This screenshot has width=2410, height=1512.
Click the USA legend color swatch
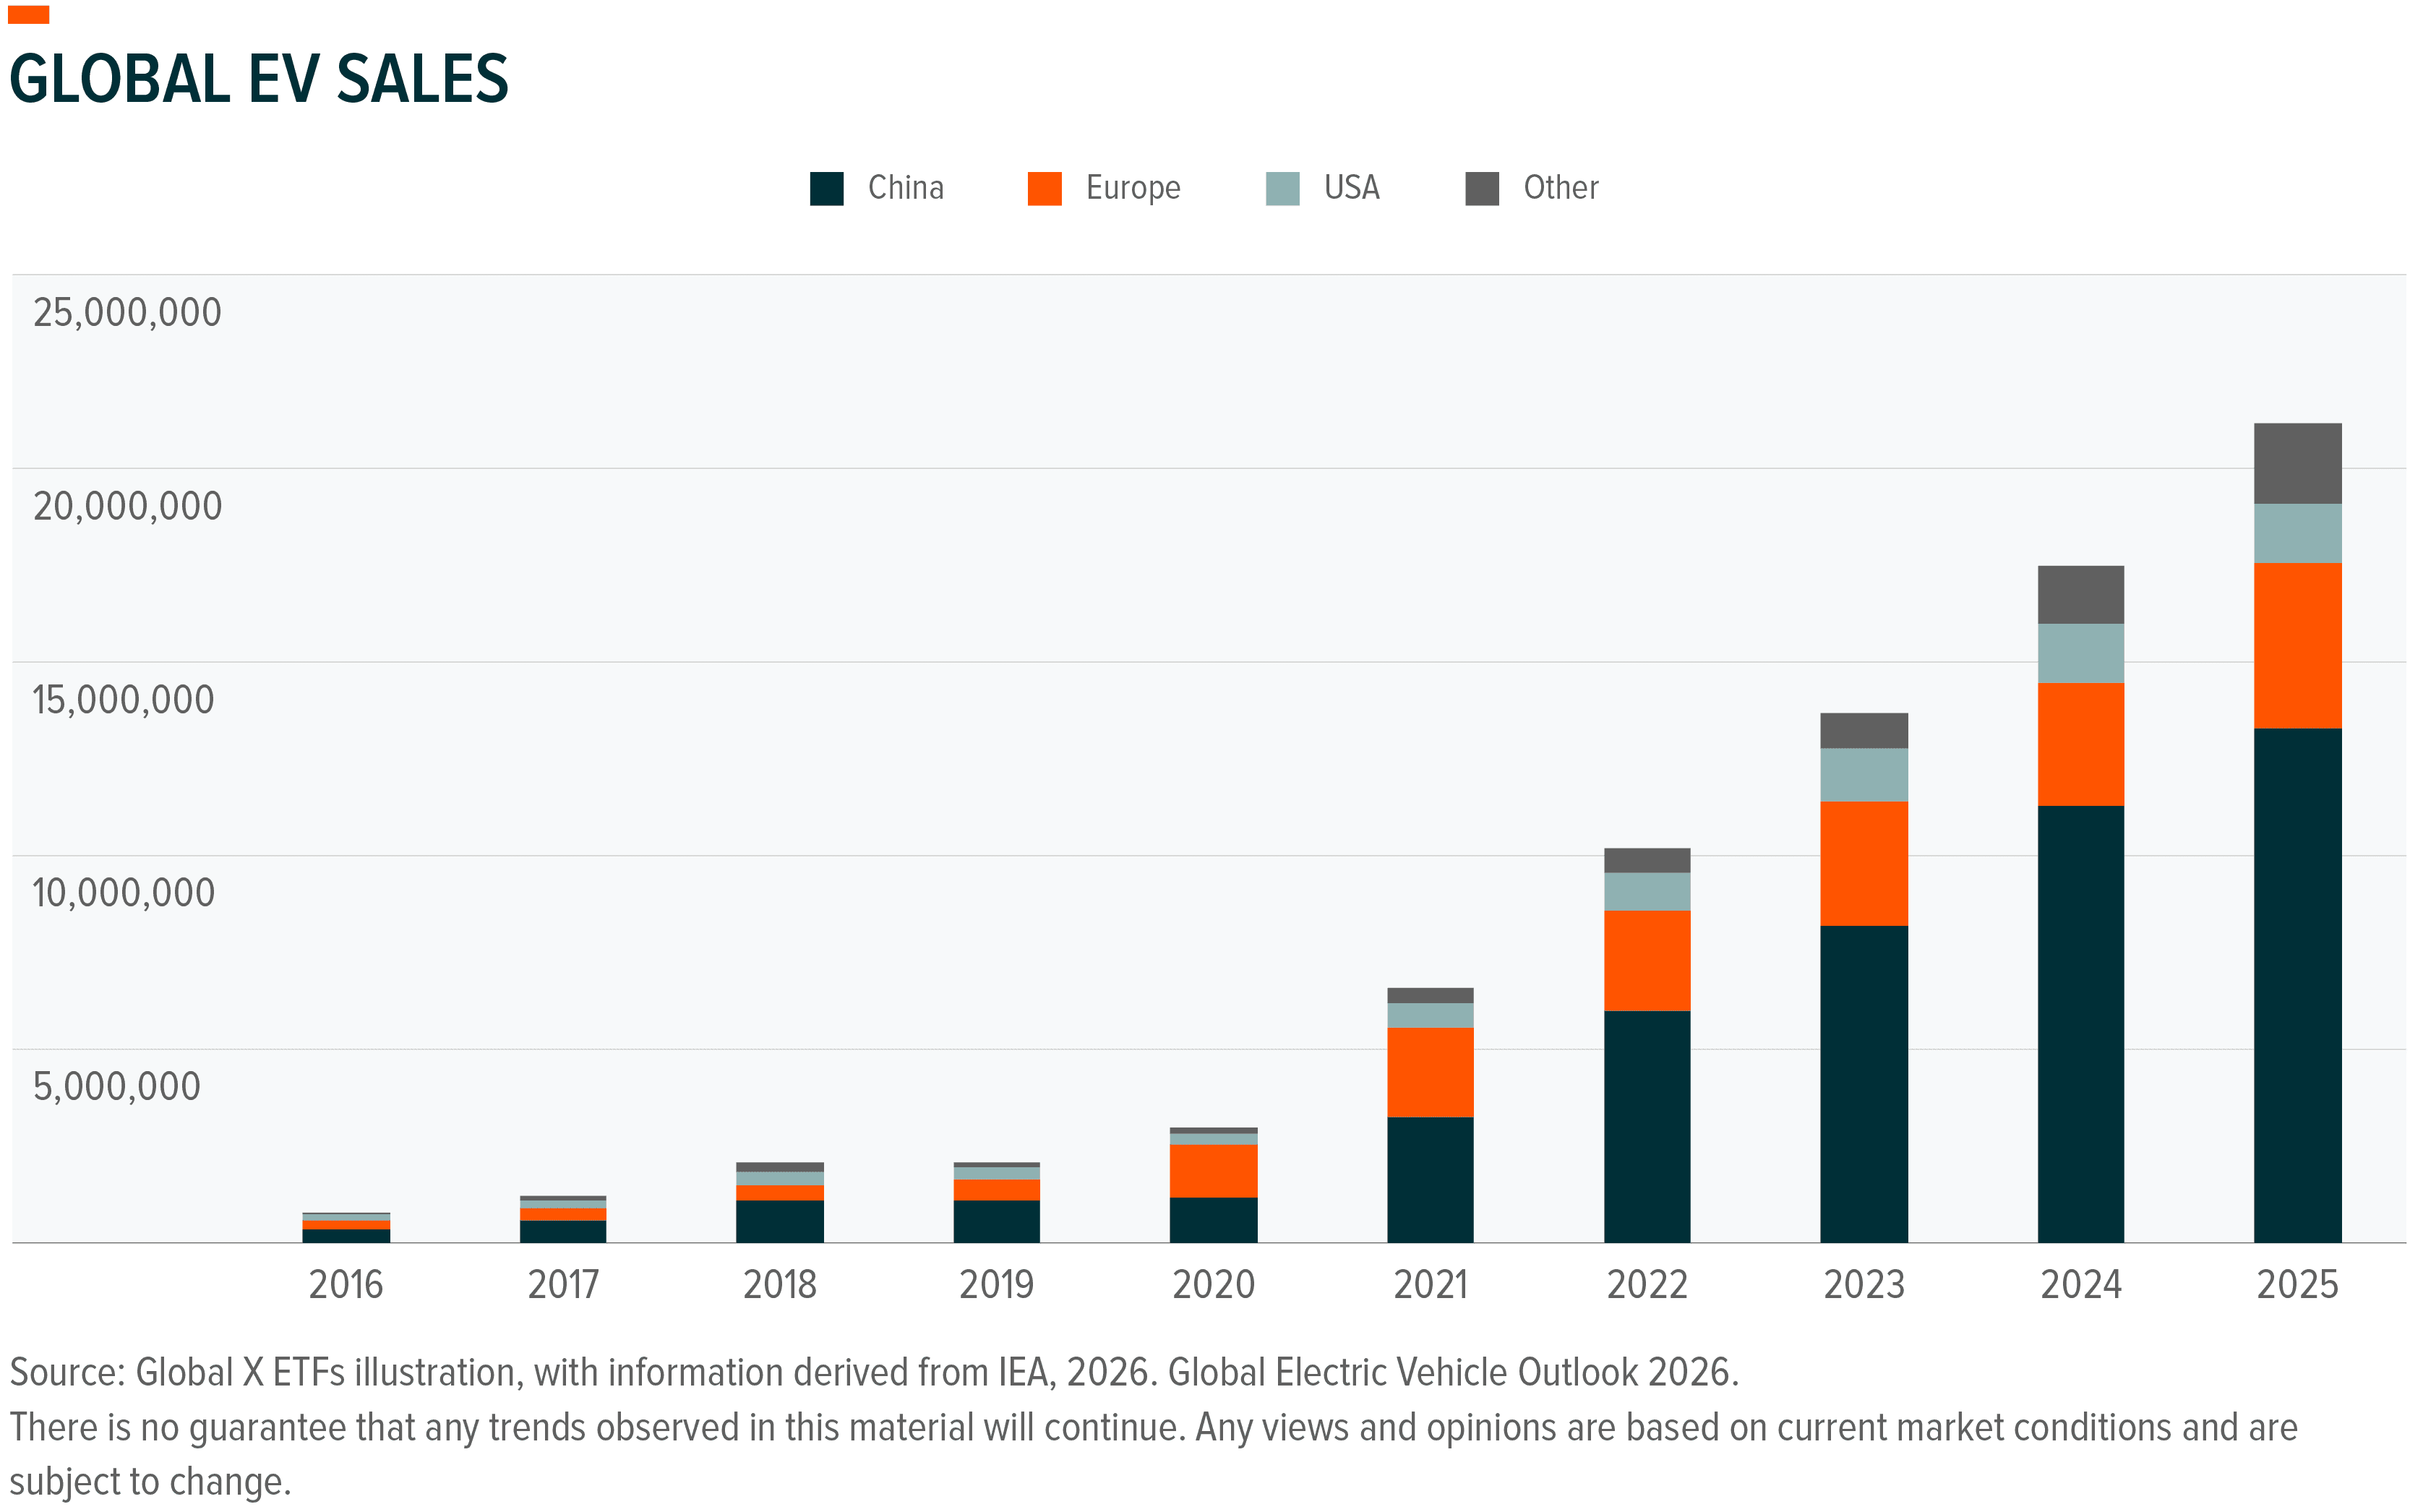tap(1282, 188)
